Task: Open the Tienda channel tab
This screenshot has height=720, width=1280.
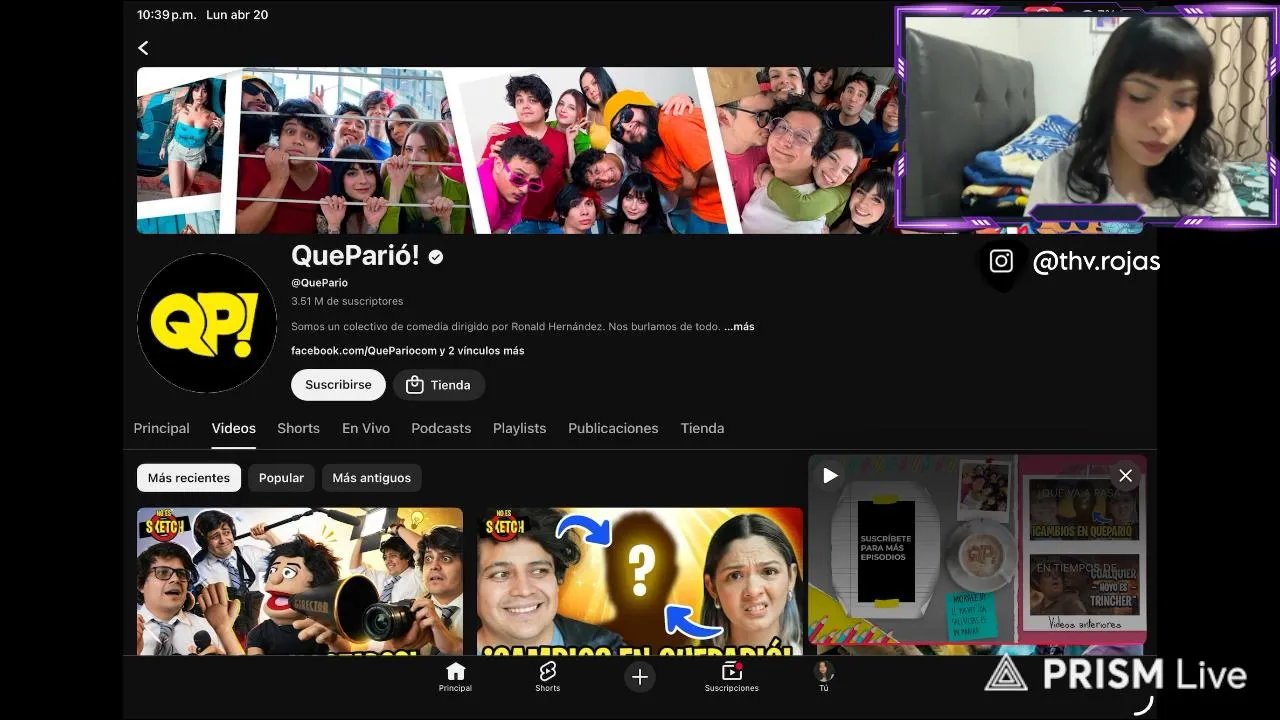Action: point(702,428)
